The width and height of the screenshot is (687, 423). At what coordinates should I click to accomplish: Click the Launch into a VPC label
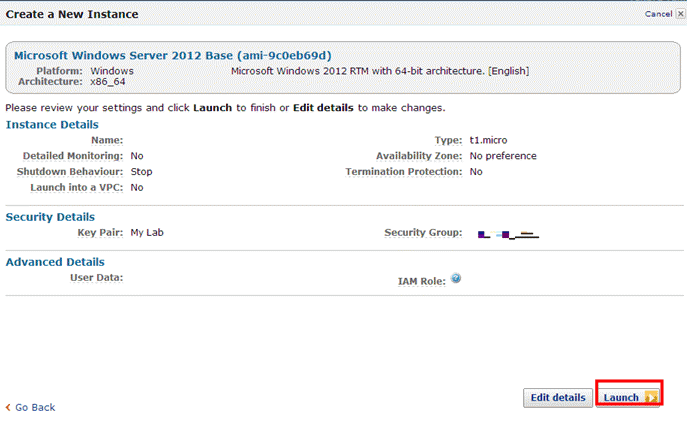tap(77, 188)
